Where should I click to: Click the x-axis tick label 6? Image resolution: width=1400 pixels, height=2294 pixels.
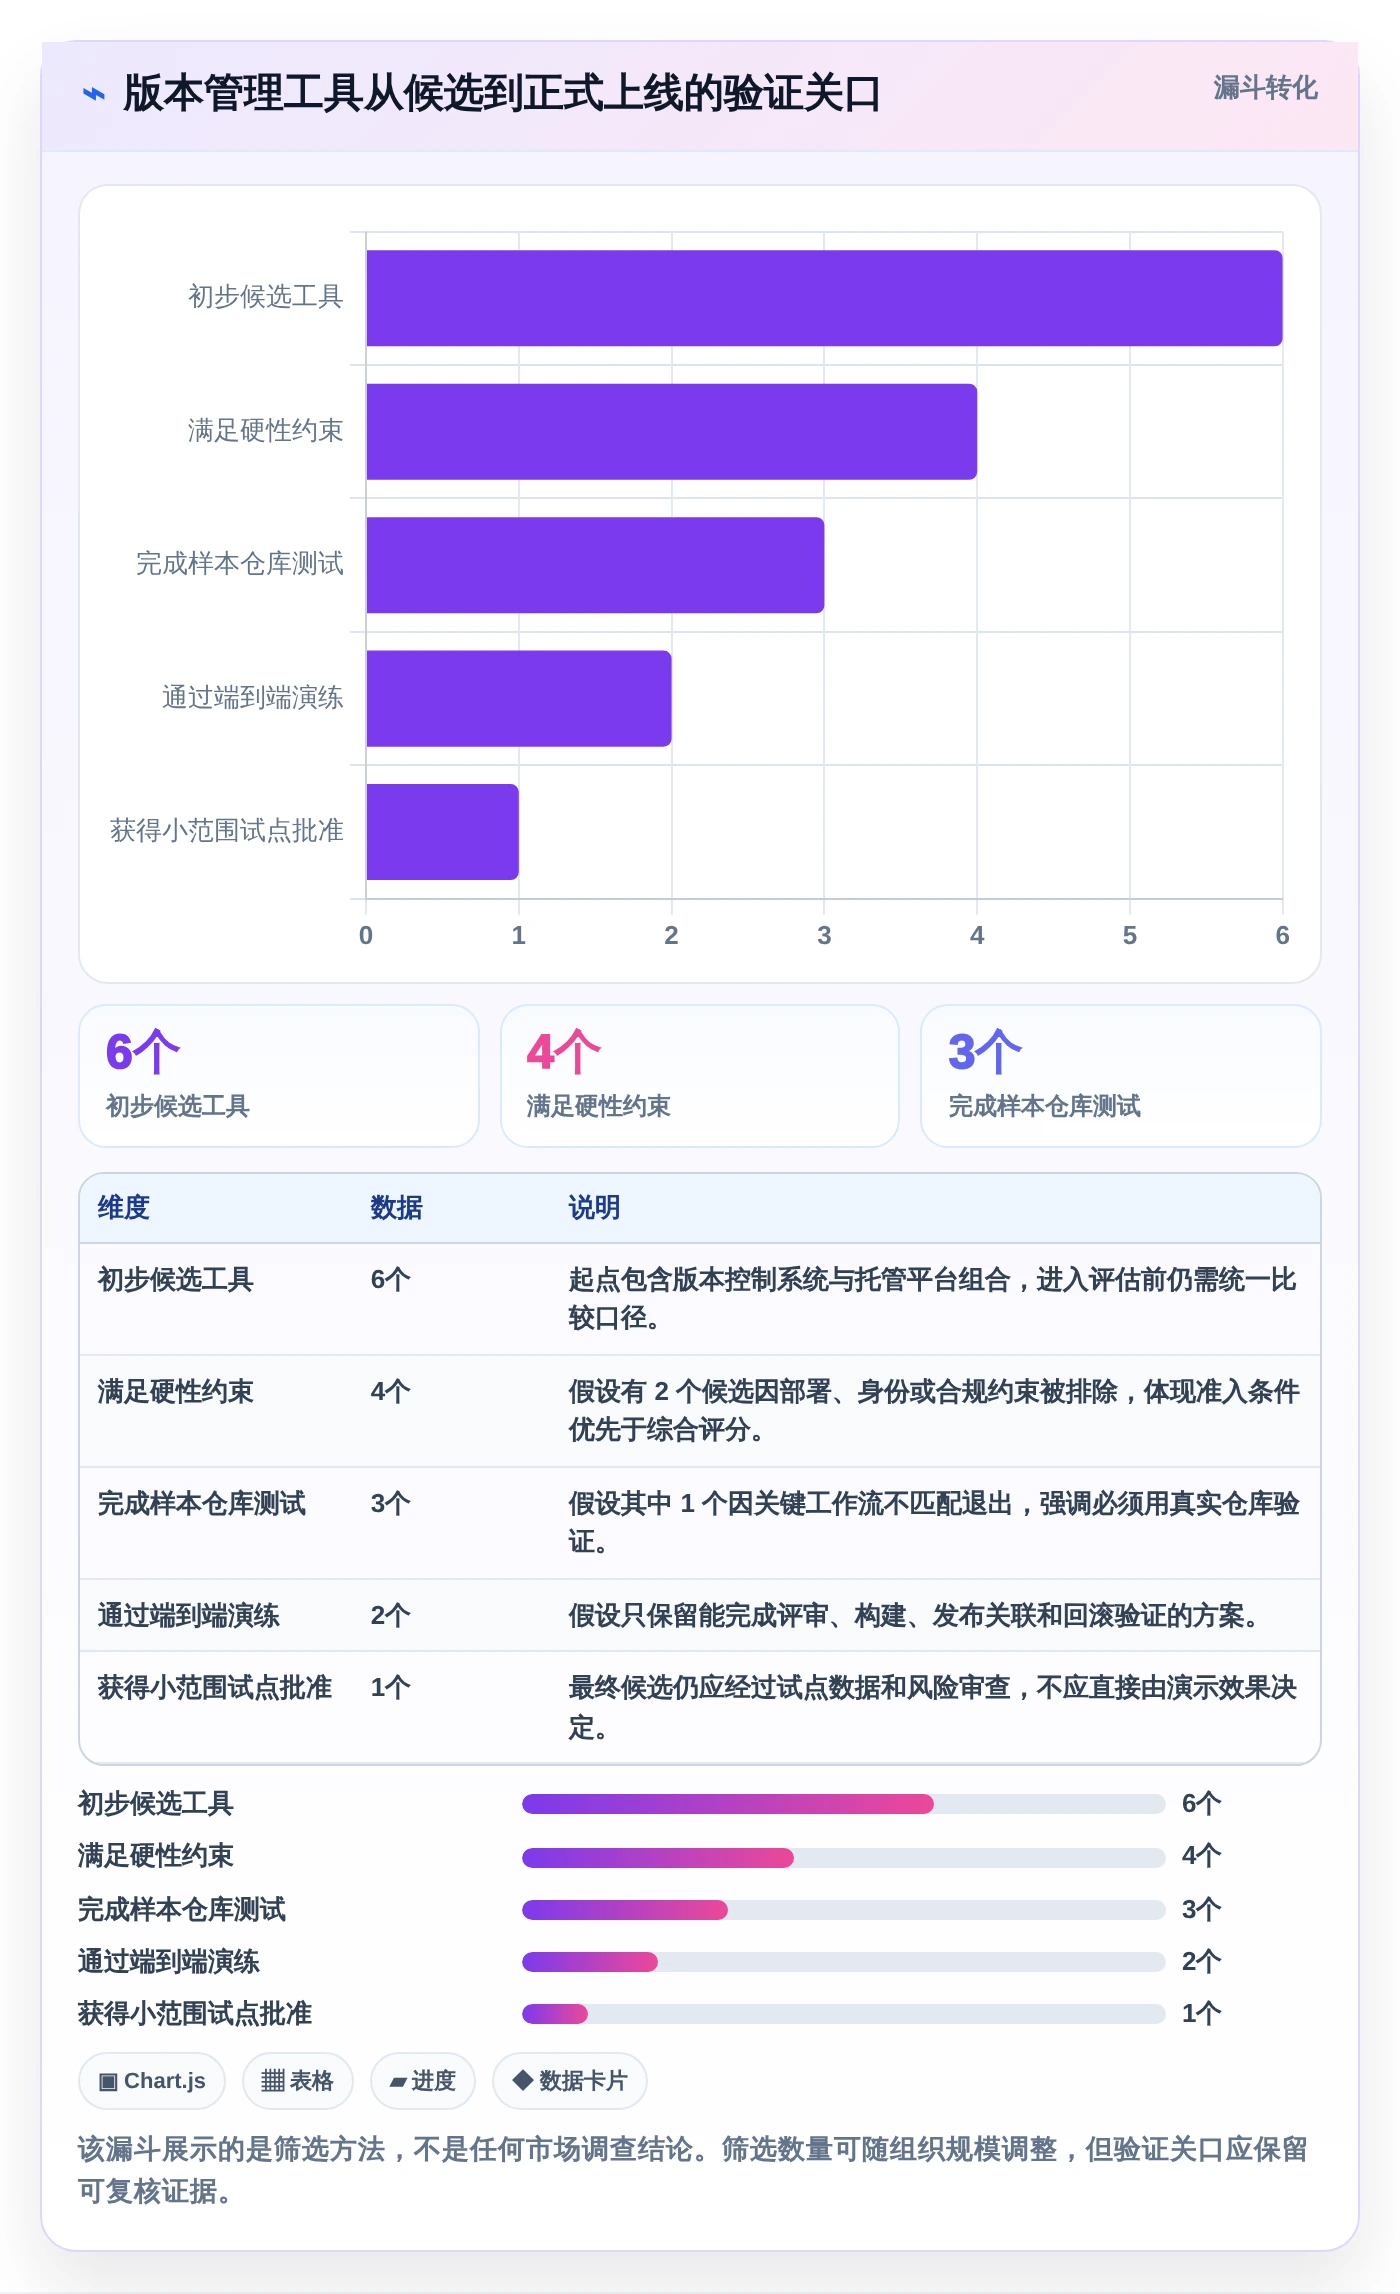(x=1283, y=936)
